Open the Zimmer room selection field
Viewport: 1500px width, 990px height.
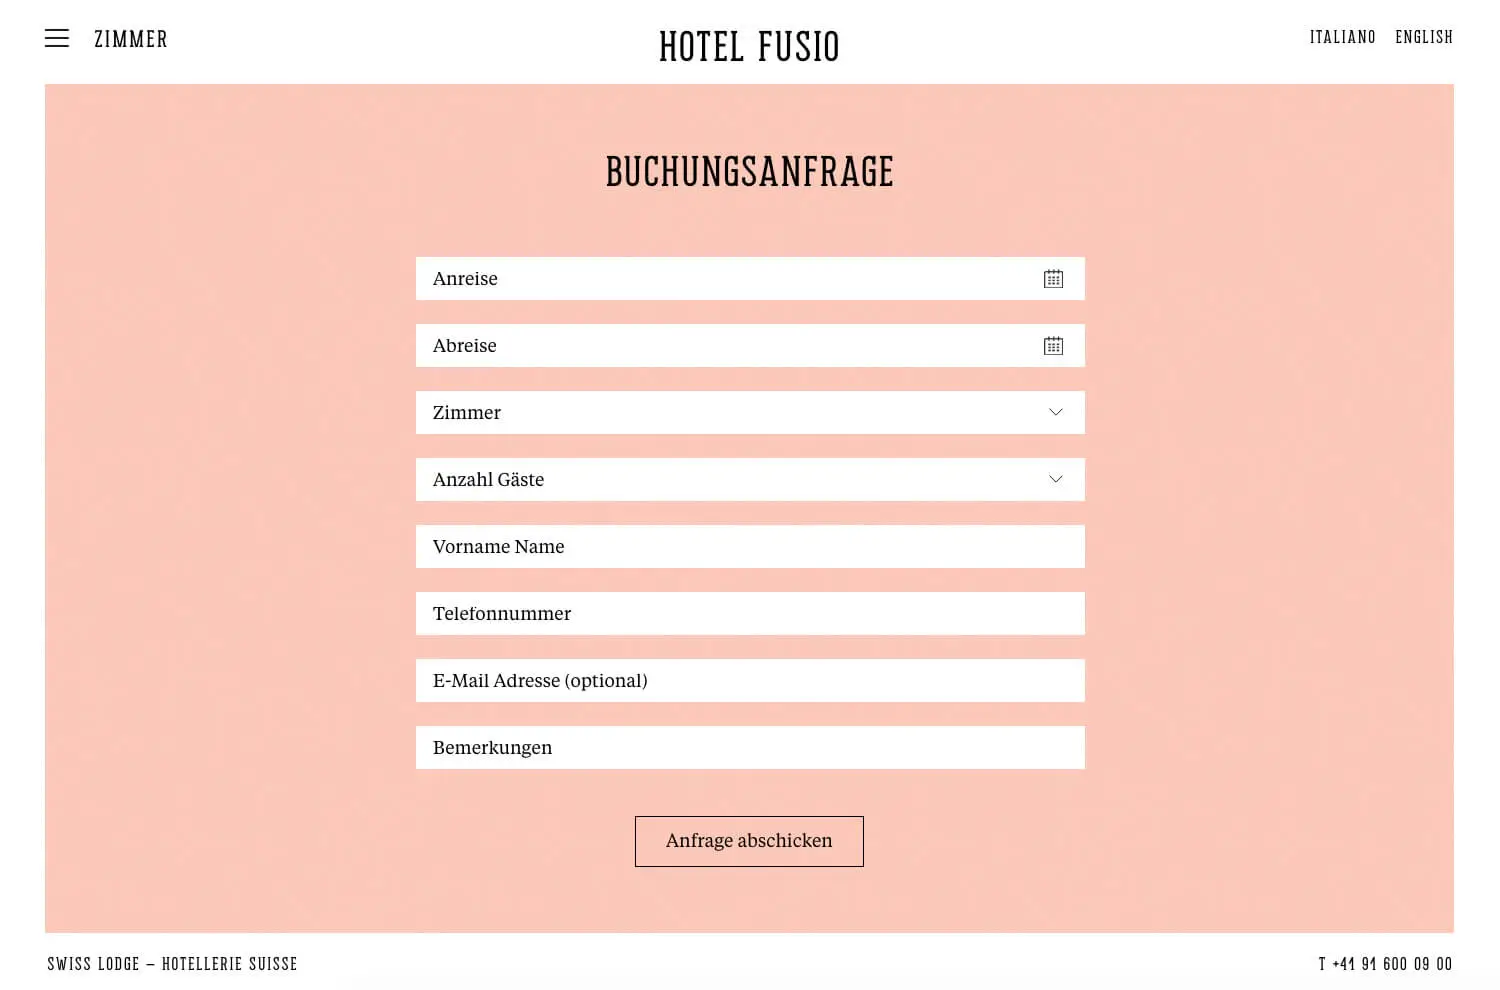tap(720, 412)
